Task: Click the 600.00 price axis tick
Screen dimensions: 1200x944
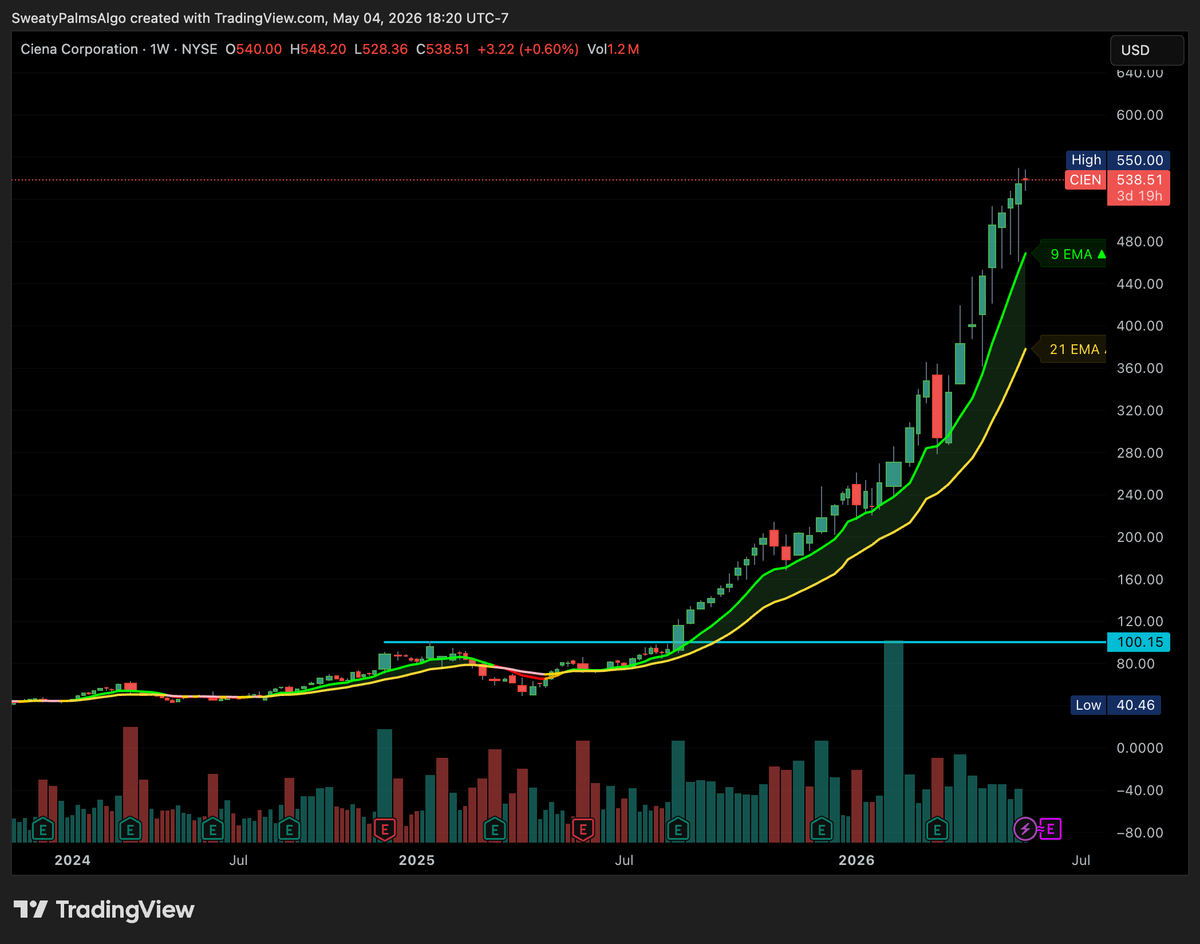Action: click(1139, 115)
